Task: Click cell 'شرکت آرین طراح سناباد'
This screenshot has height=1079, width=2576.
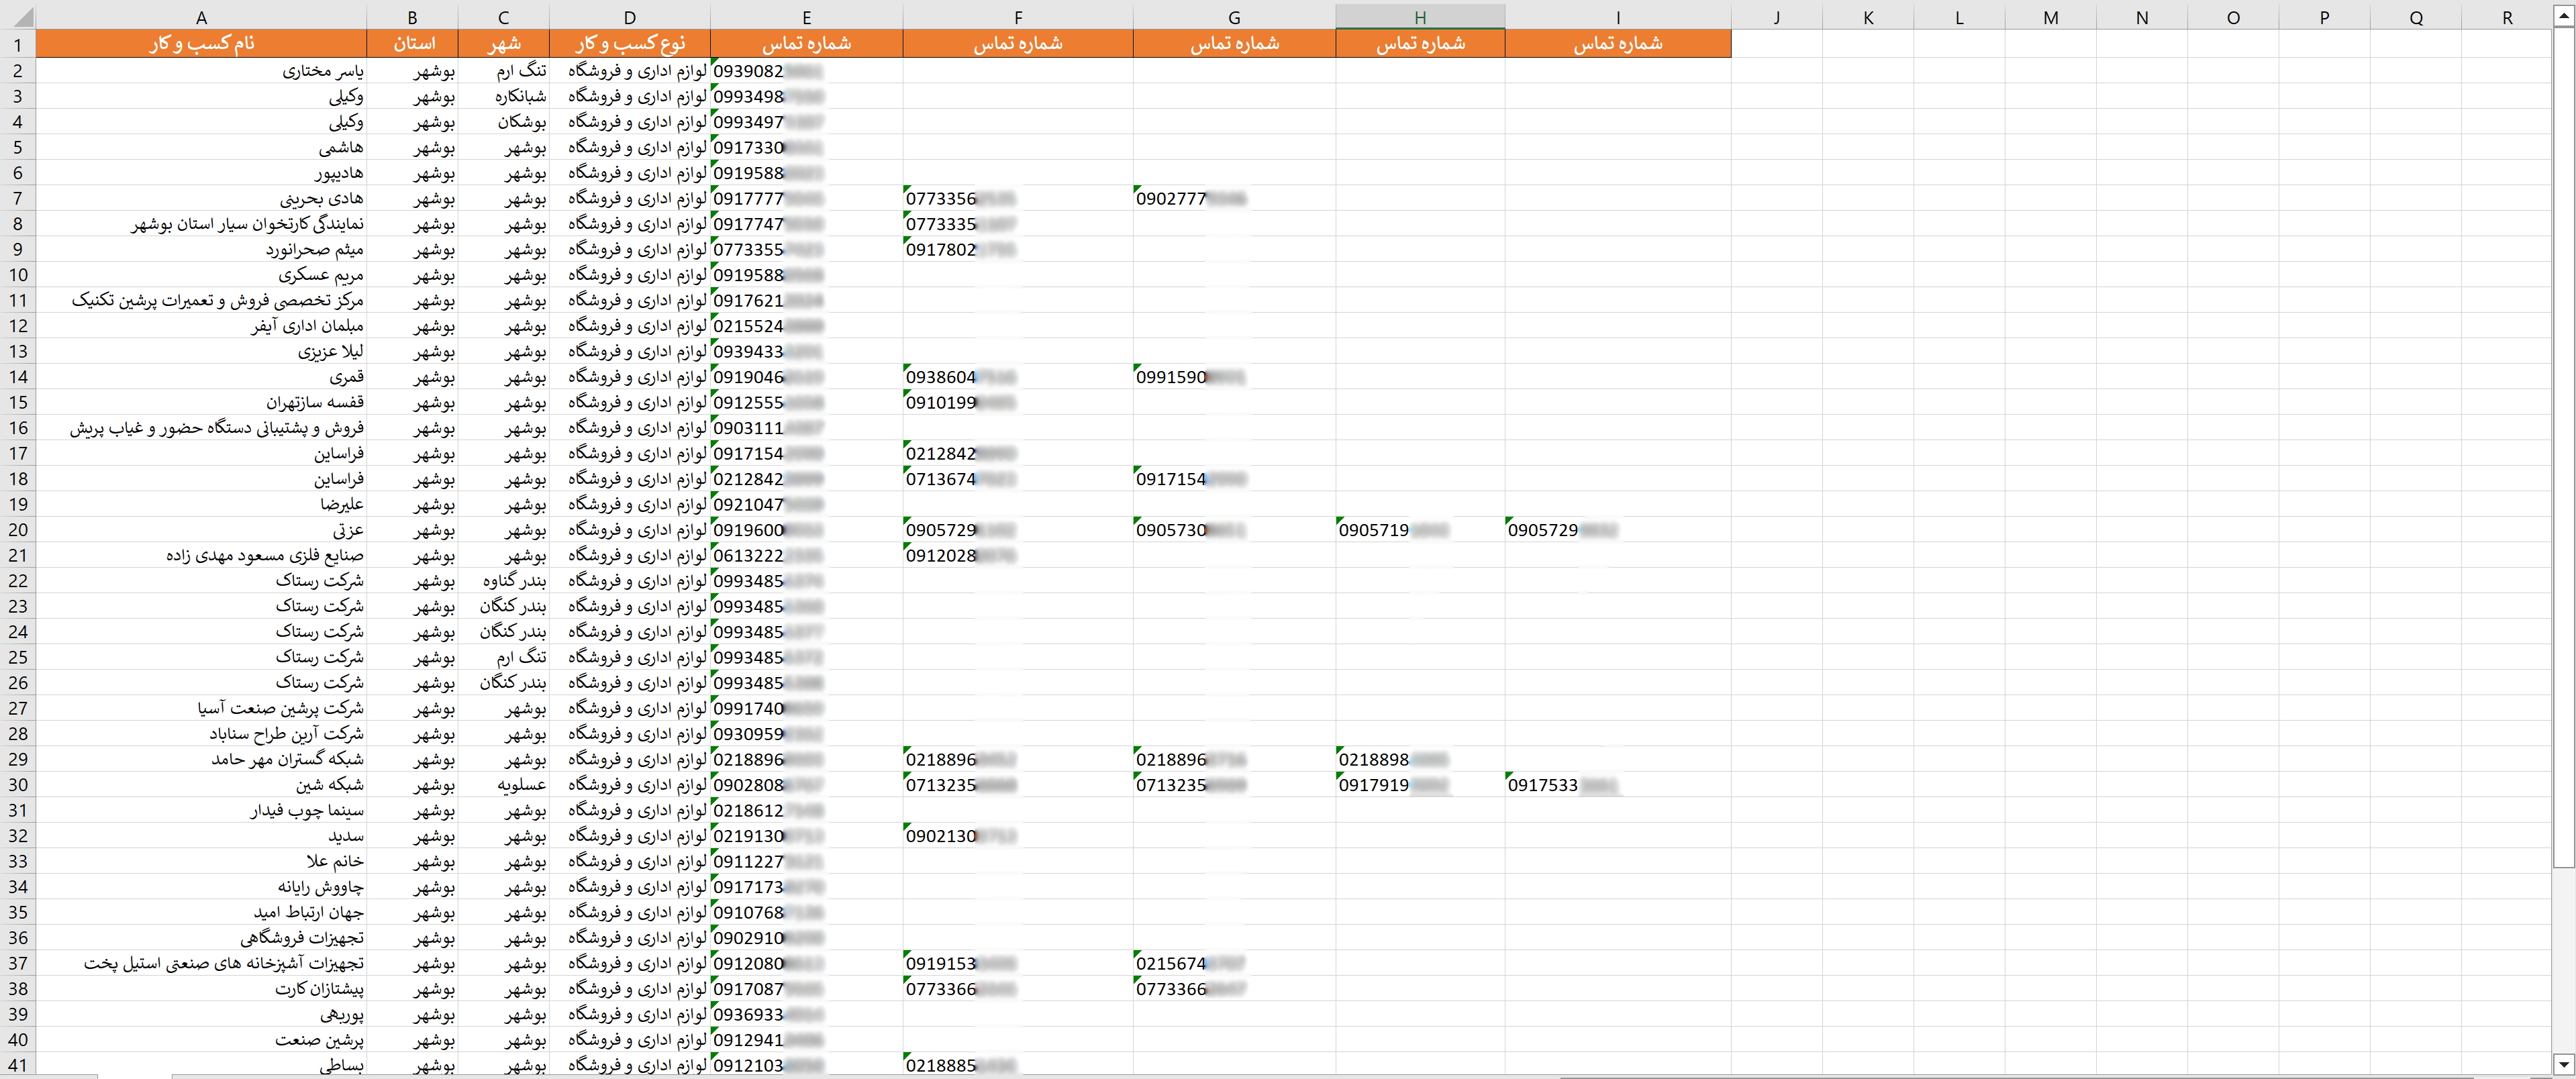Action: [201, 734]
